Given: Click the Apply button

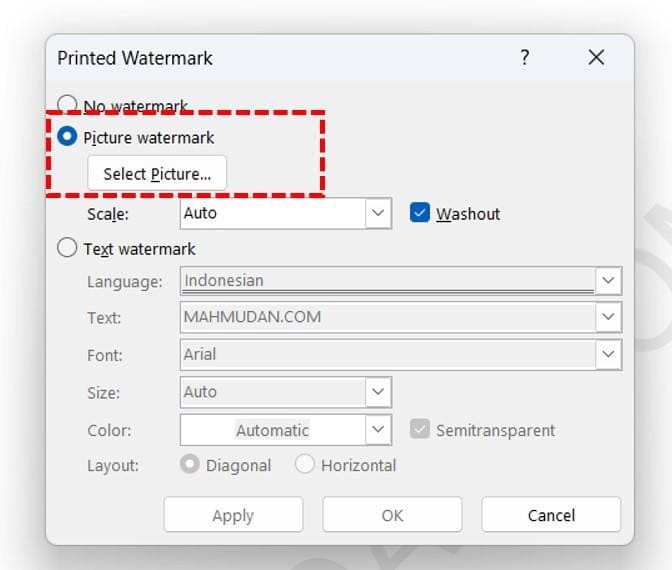Looking at the screenshot, I should coord(233,515).
